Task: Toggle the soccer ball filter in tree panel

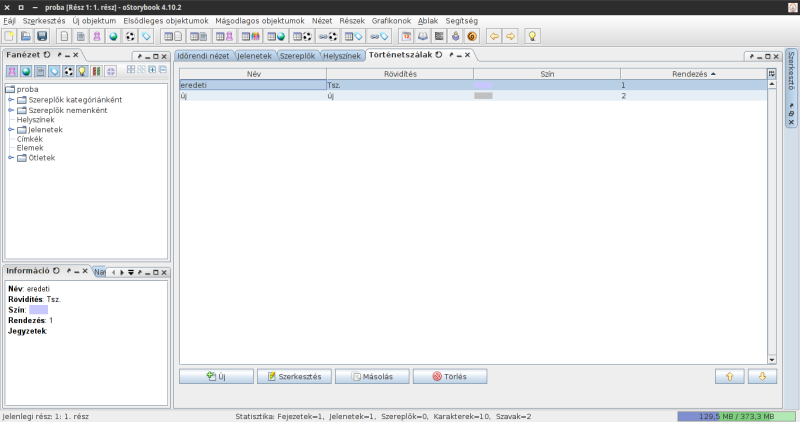Action: [68, 71]
